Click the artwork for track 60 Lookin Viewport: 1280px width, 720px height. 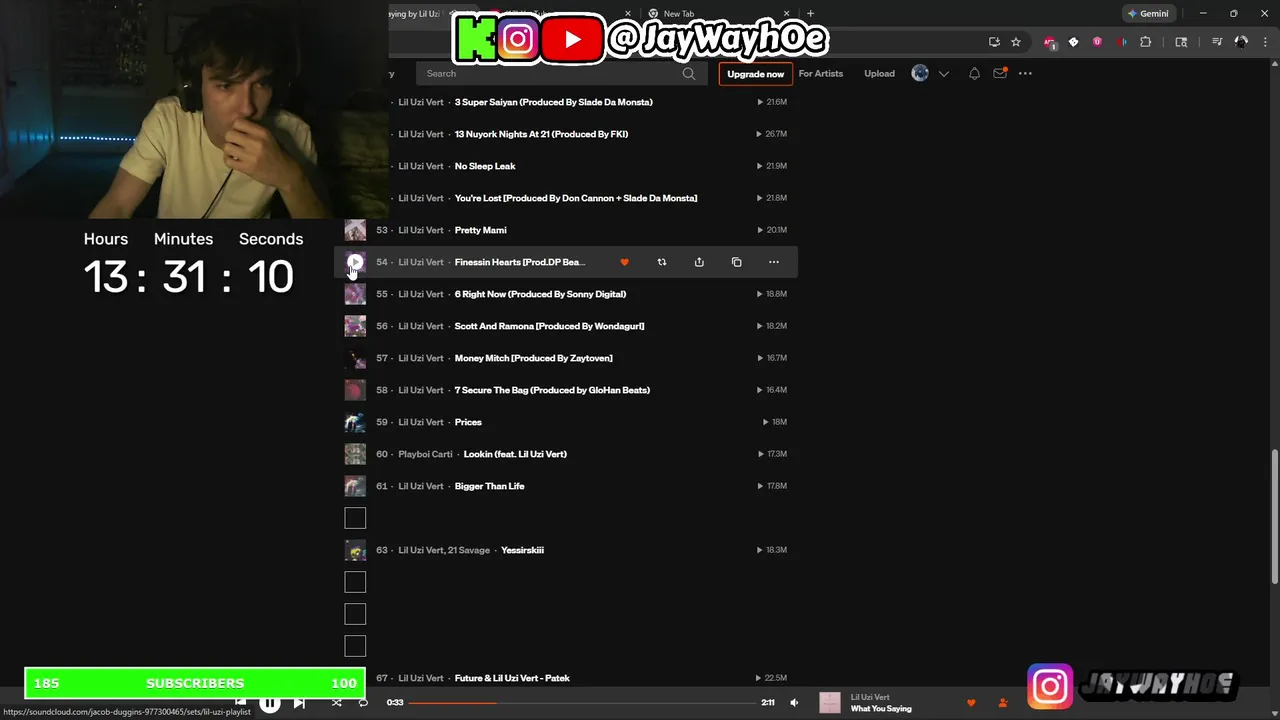point(355,454)
